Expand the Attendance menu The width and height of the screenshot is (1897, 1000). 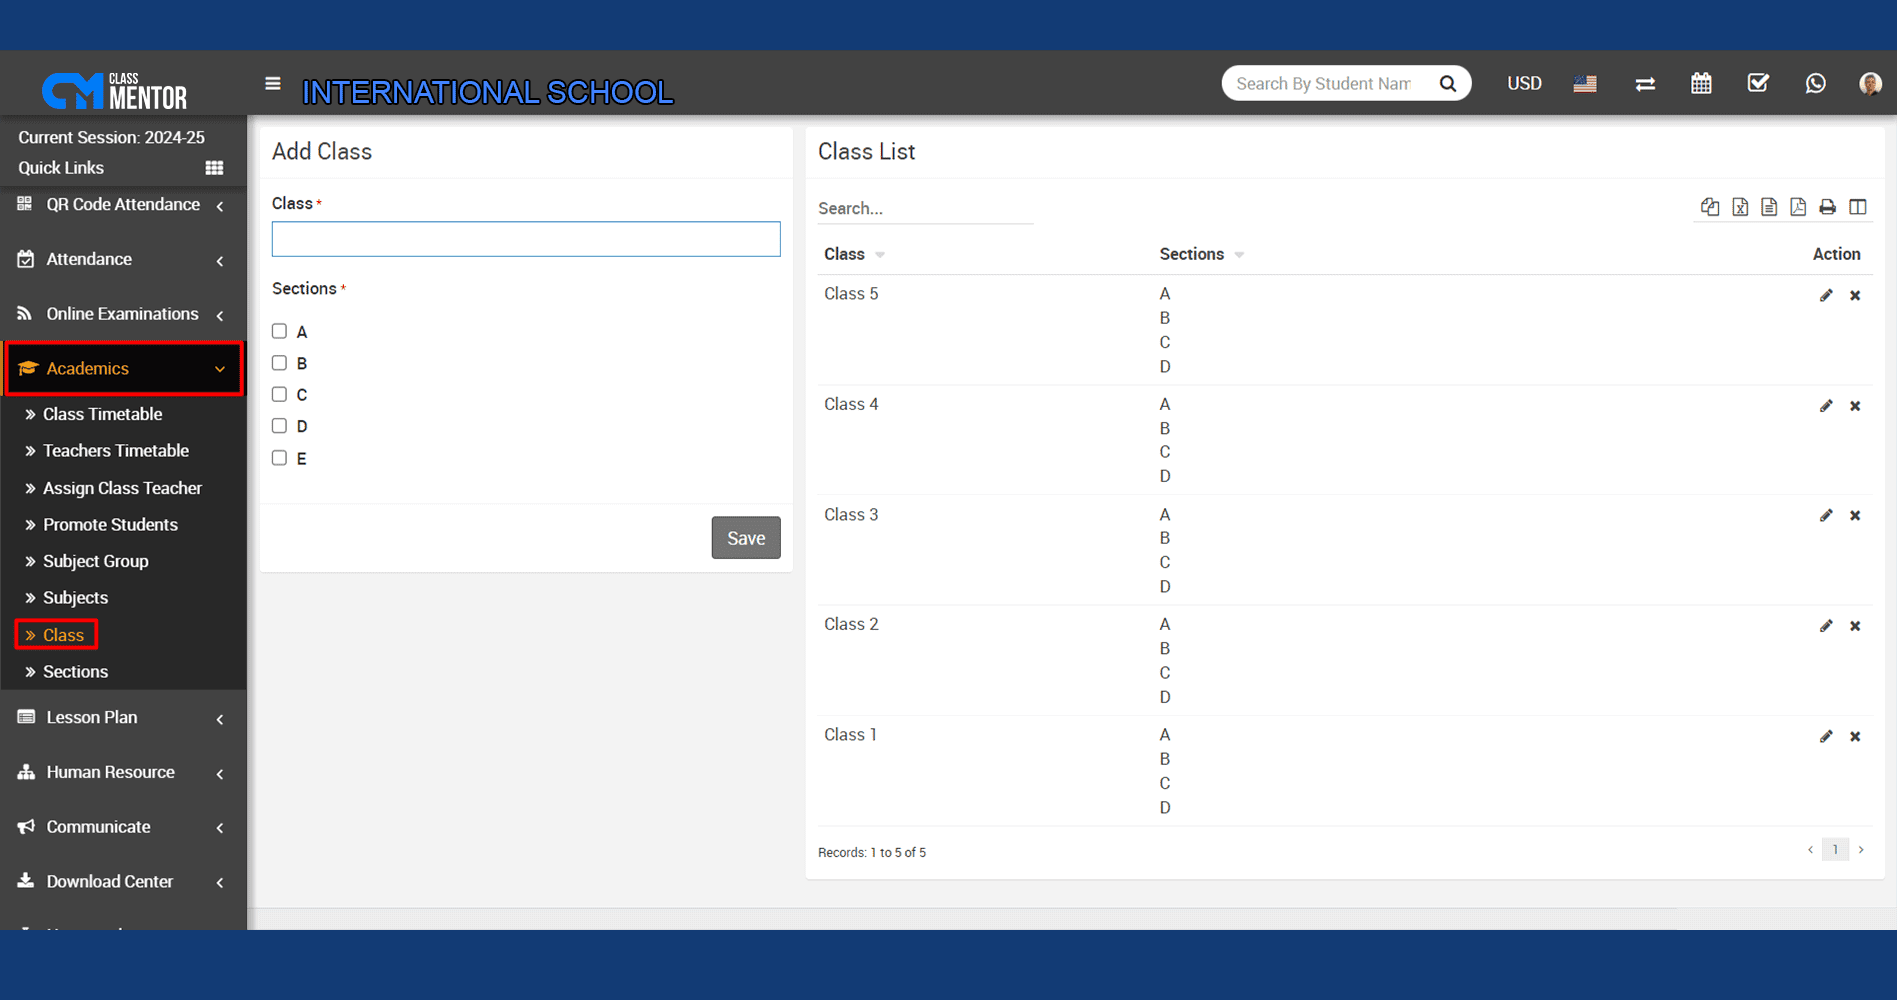coord(123,260)
